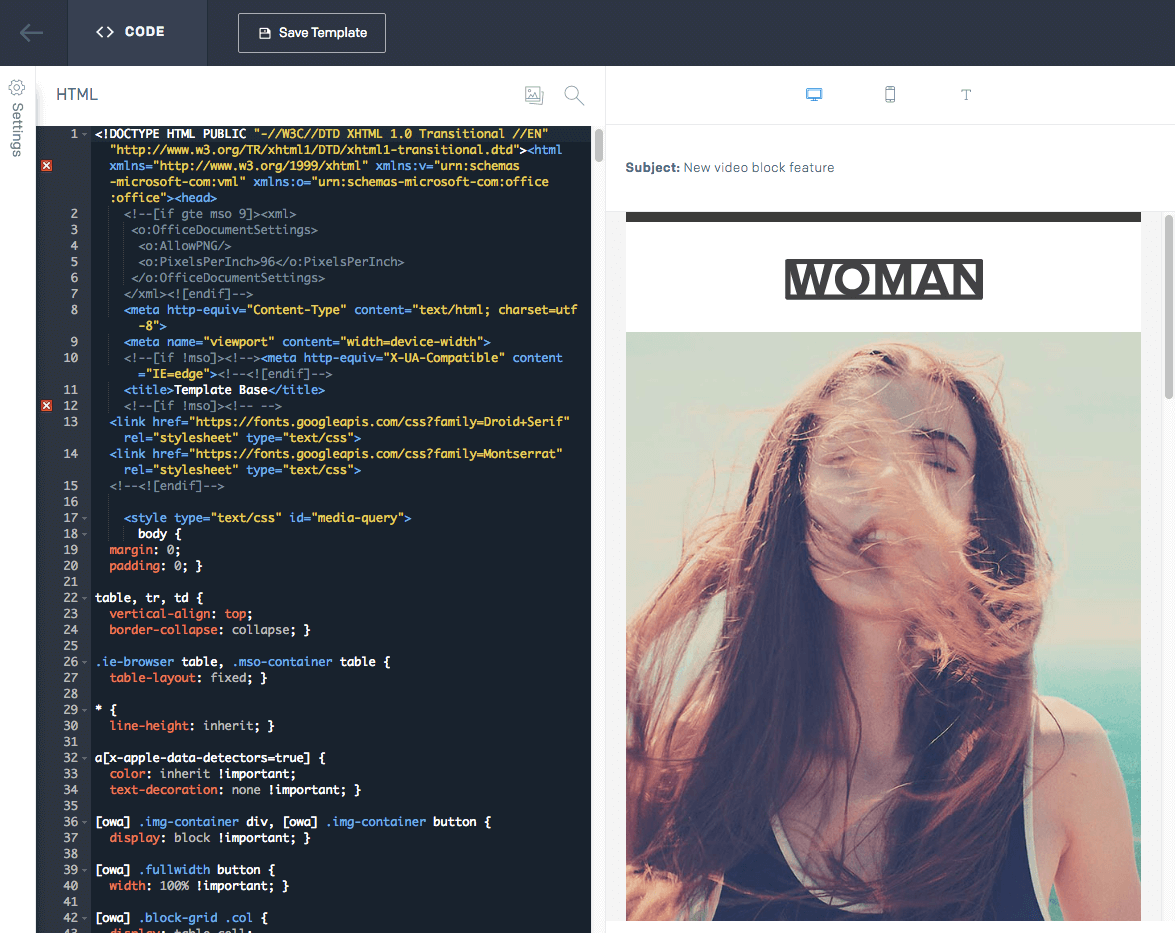Collapse code fold at line 1
Viewport: 1175px width, 933px height.
click(85, 134)
